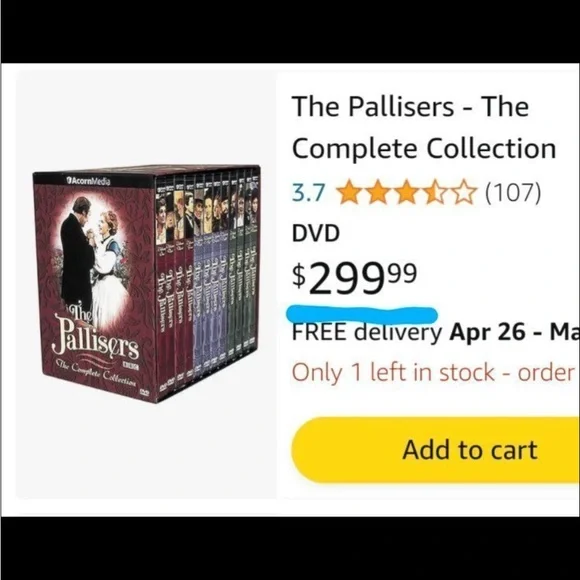Image resolution: width=580 pixels, height=580 pixels.
Task: Click the Pallisers title on the box cover
Action: click(95, 333)
